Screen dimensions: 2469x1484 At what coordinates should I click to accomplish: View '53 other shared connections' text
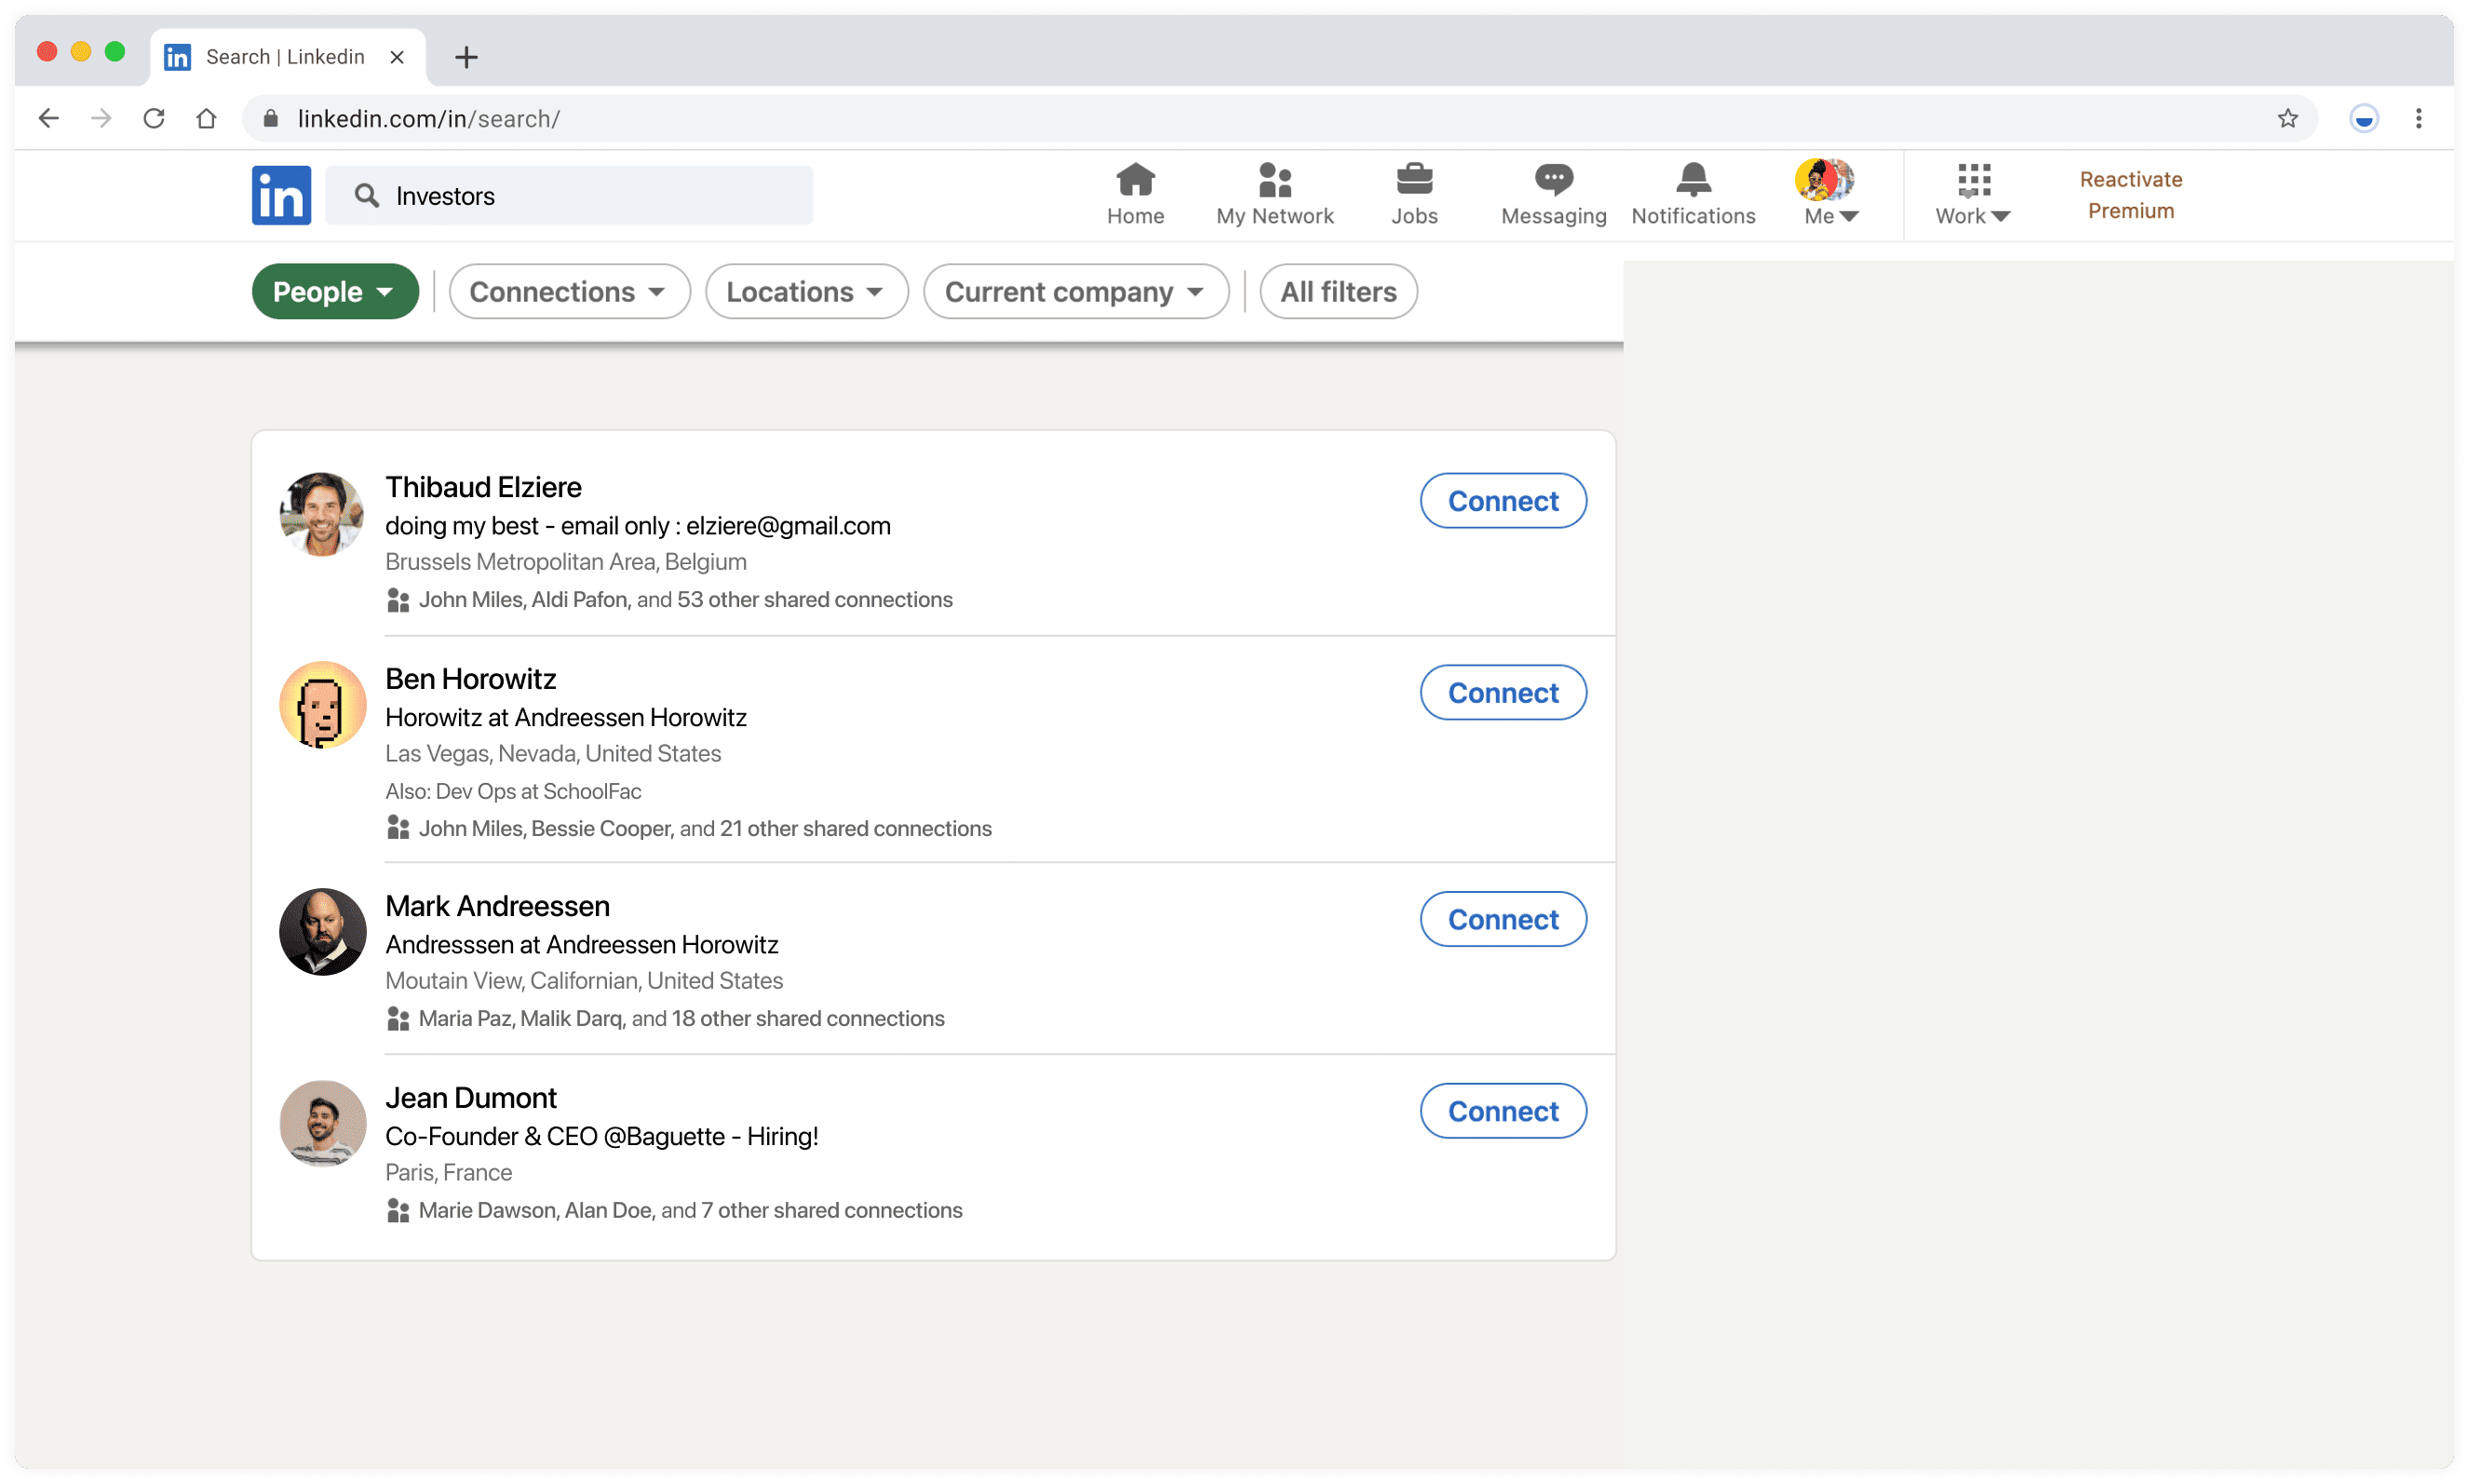(x=815, y=600)
